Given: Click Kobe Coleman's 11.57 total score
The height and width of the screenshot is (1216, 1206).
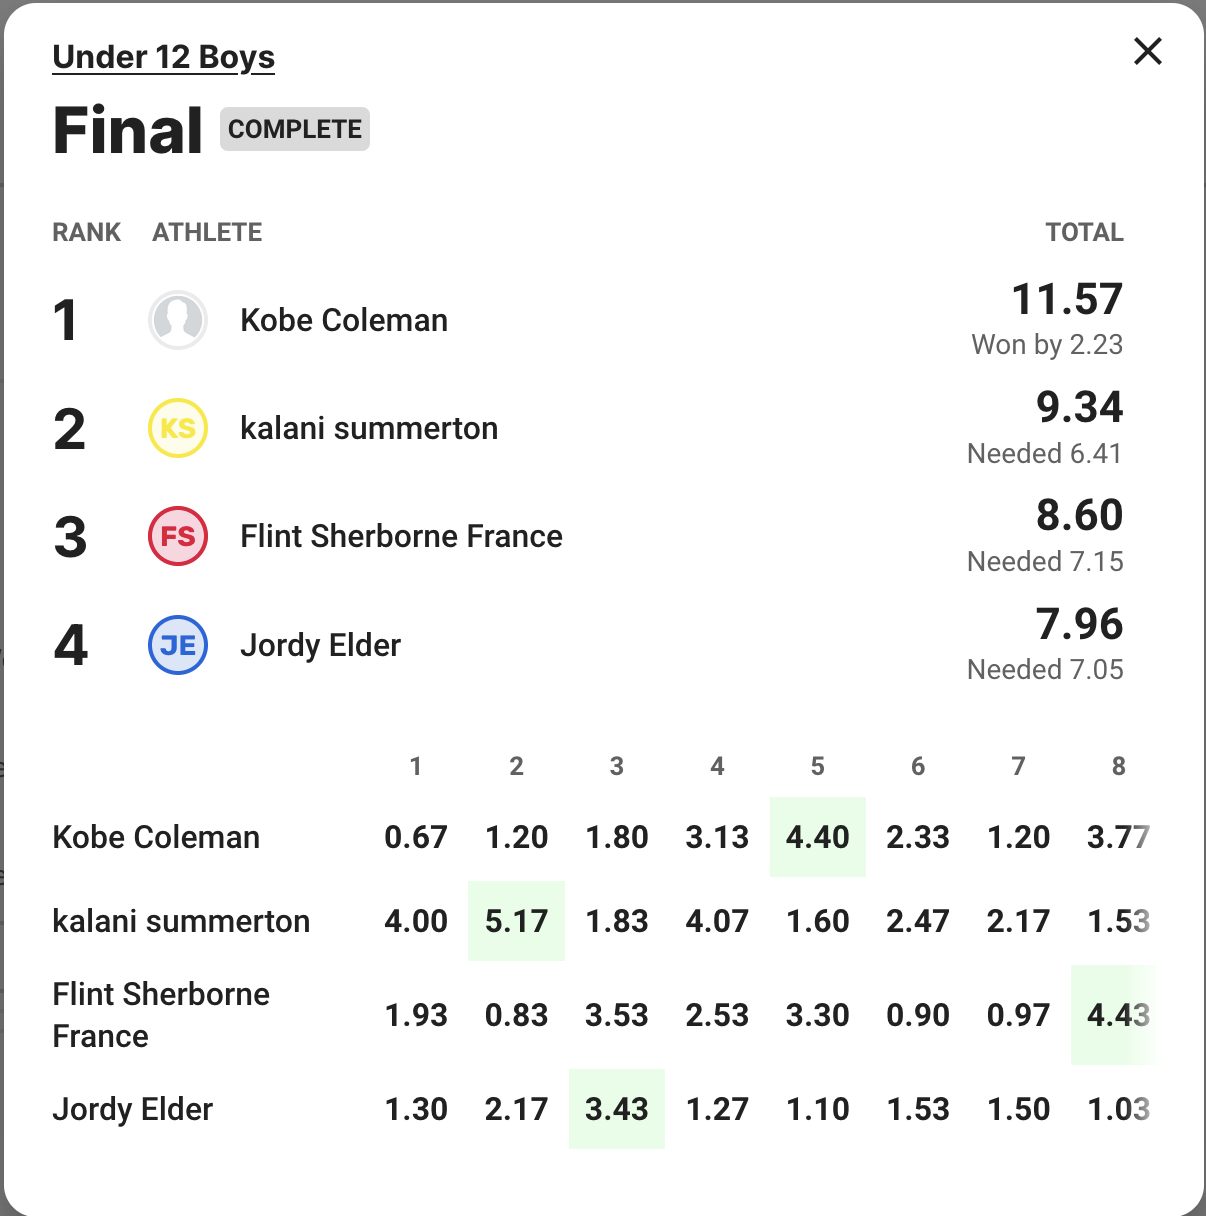Looking at the screenshot, I should click(1067, 299).
